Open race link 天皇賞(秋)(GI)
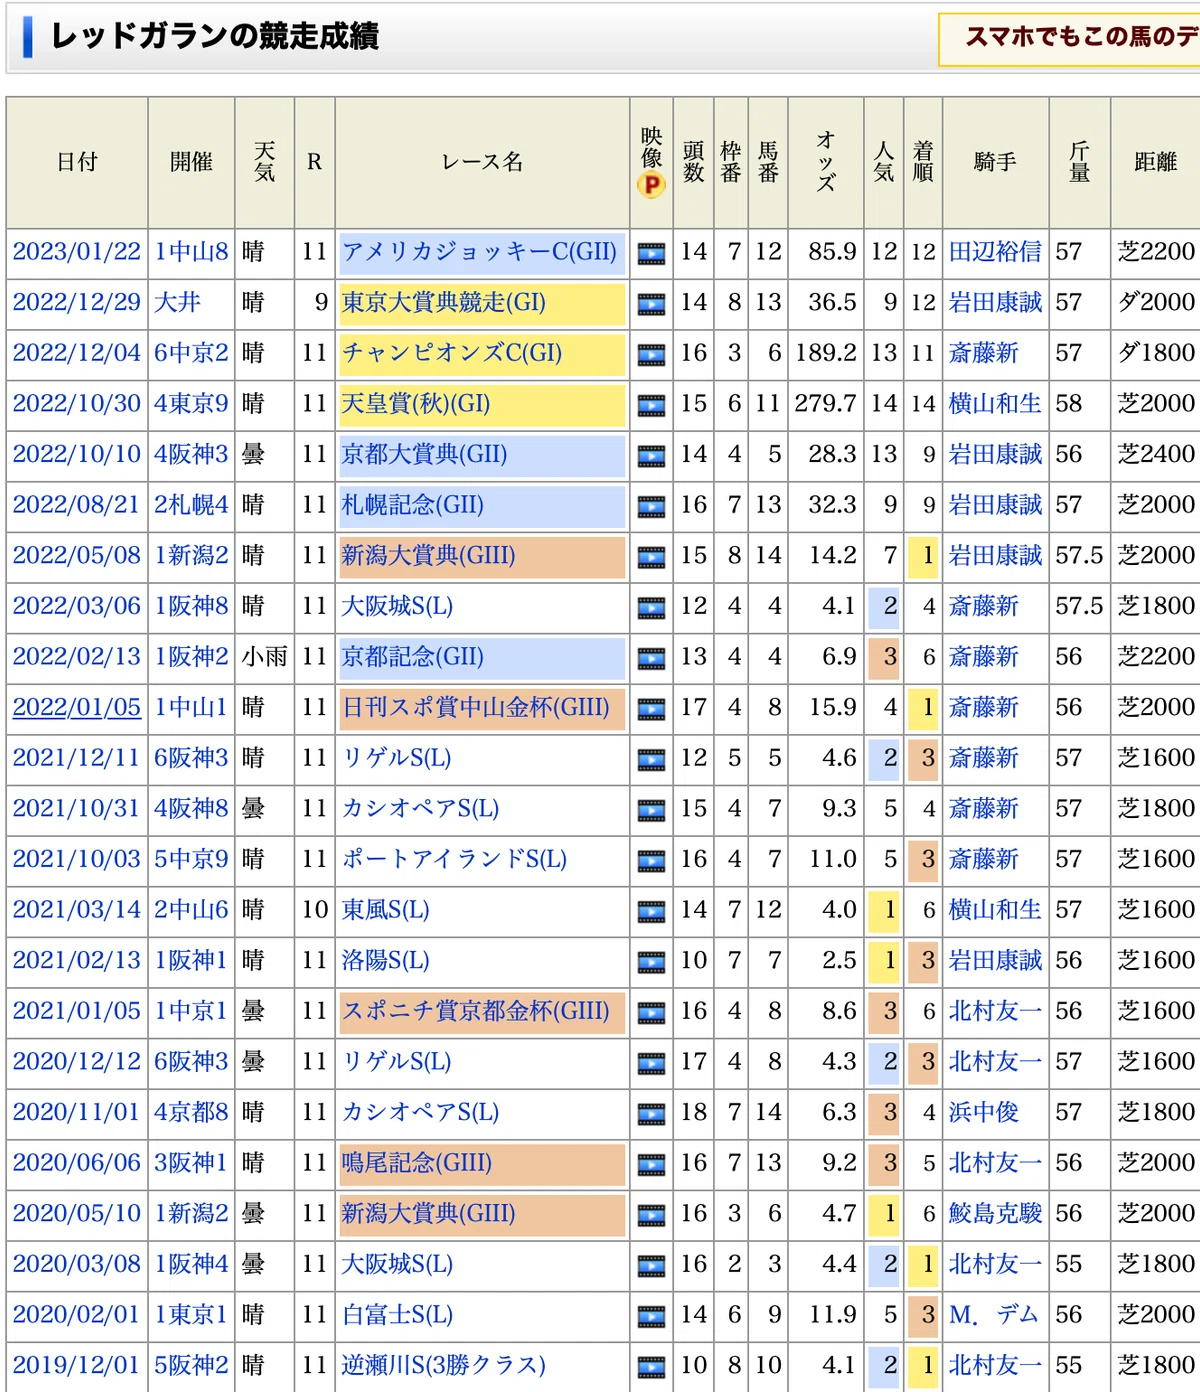1200x1392 pixels. click(416, 403)
